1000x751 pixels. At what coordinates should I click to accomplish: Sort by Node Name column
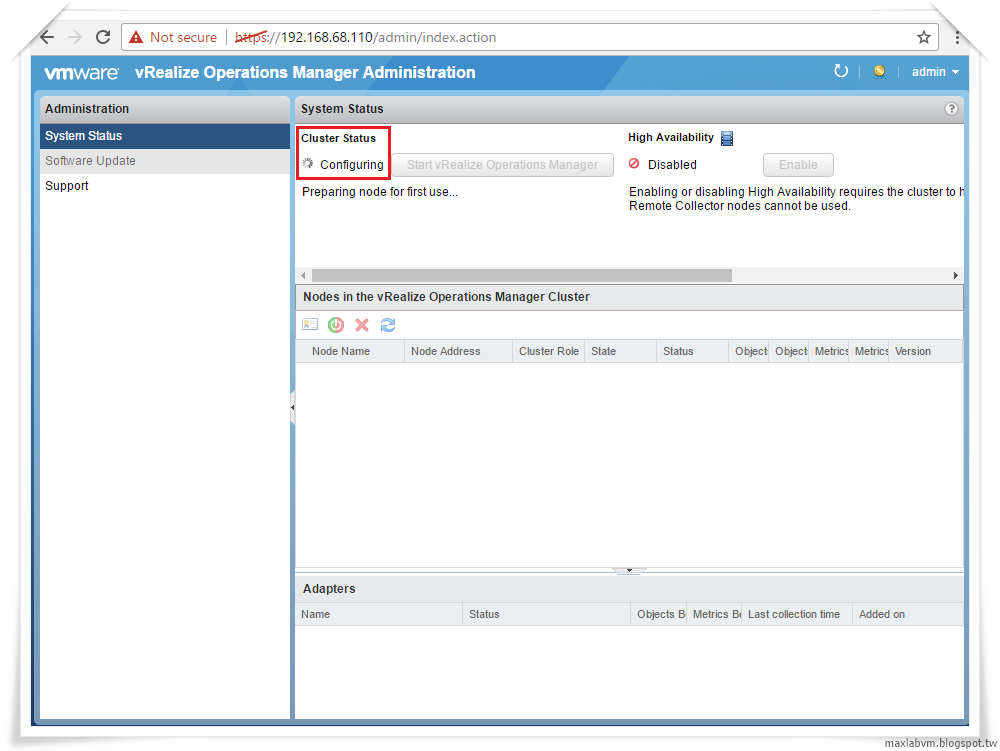click(x=350, y=351)
